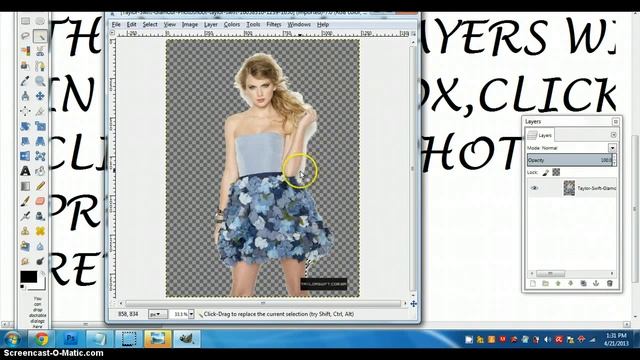Viewport: 640px width, 360px height.
Task: Open the Windows menu
Action: tap(299, 24)
